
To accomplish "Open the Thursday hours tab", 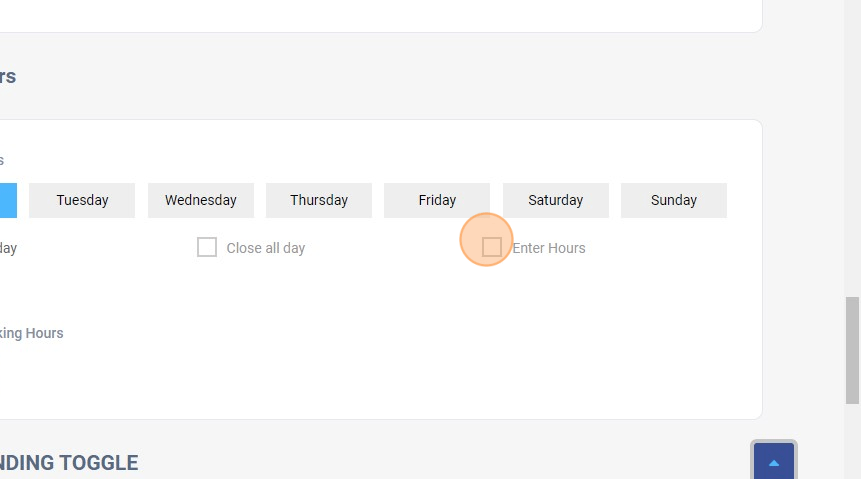I will (x=319, y=200).
